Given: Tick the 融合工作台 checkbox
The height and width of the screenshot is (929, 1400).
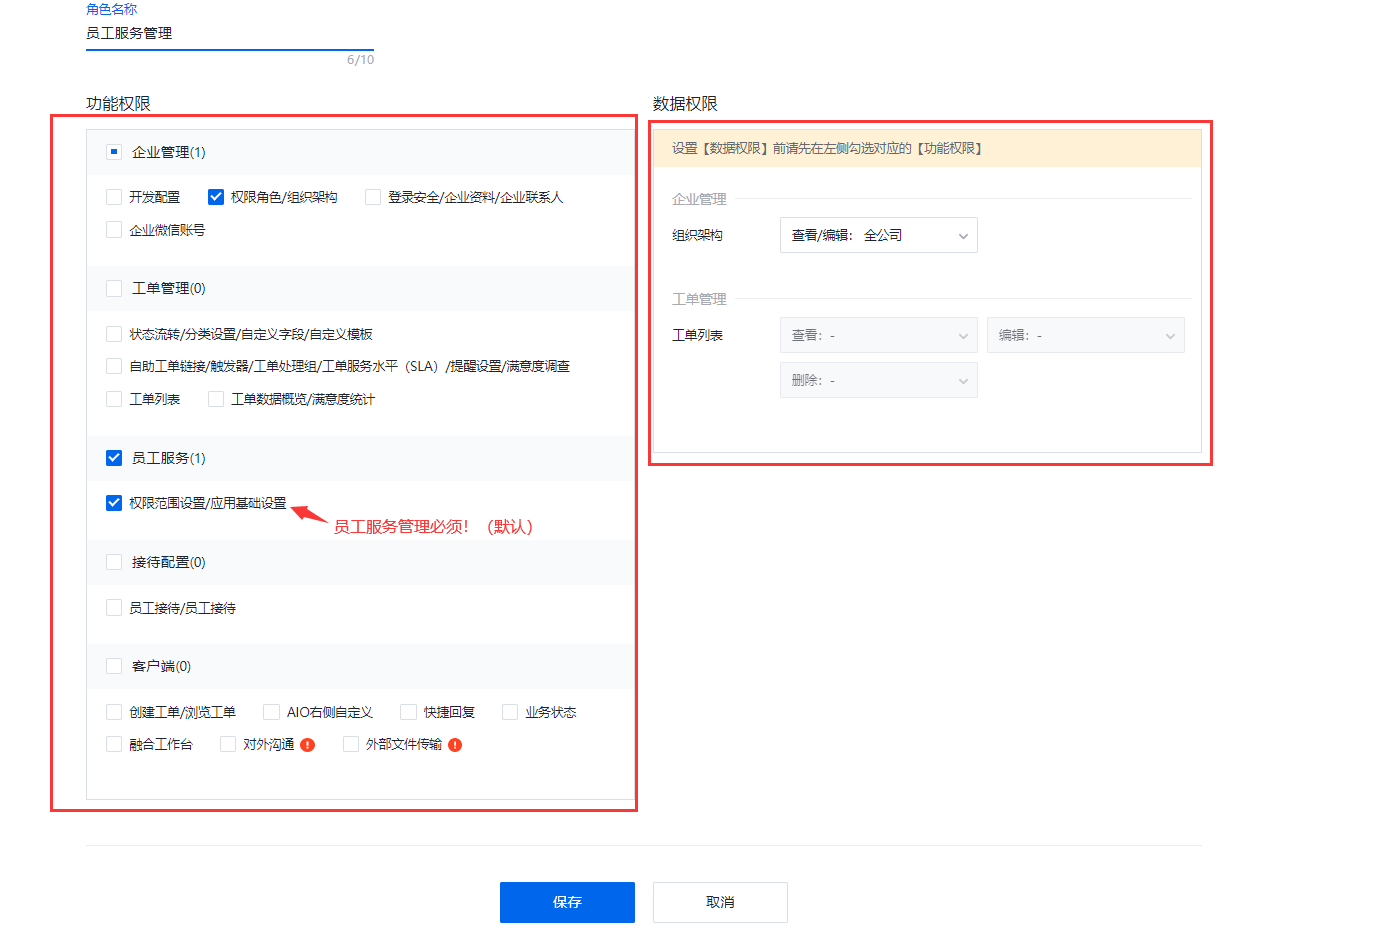Looking at the screenshot, I should click(x=114, y=744).
